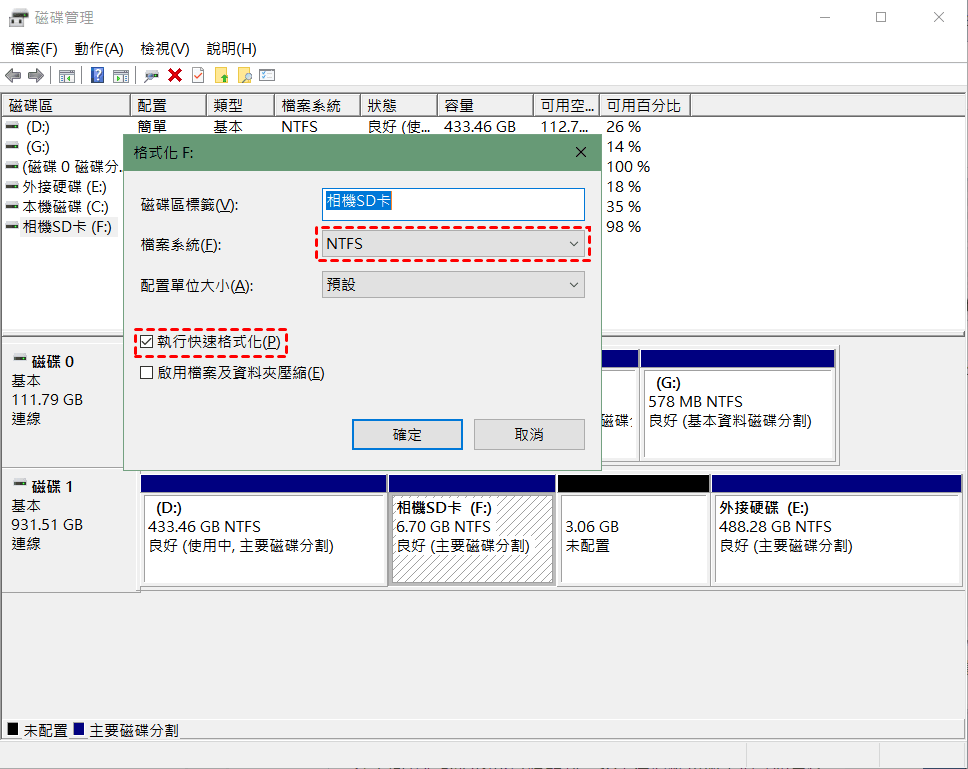Click the 類型 column header
The width and height of the screenshot is (968, 769).
point(241,106)
